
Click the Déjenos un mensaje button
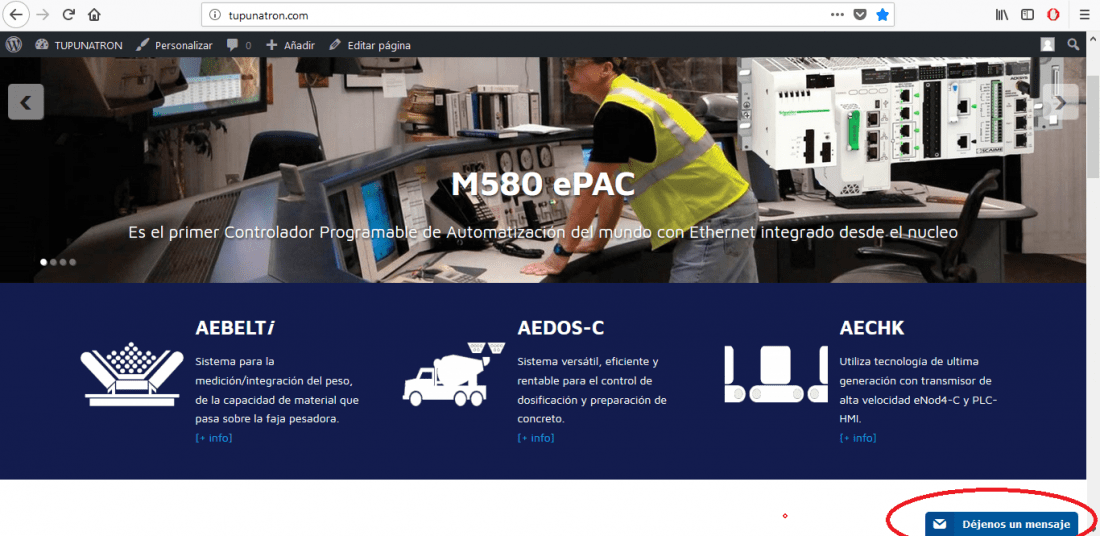(x=1001, y=524)
